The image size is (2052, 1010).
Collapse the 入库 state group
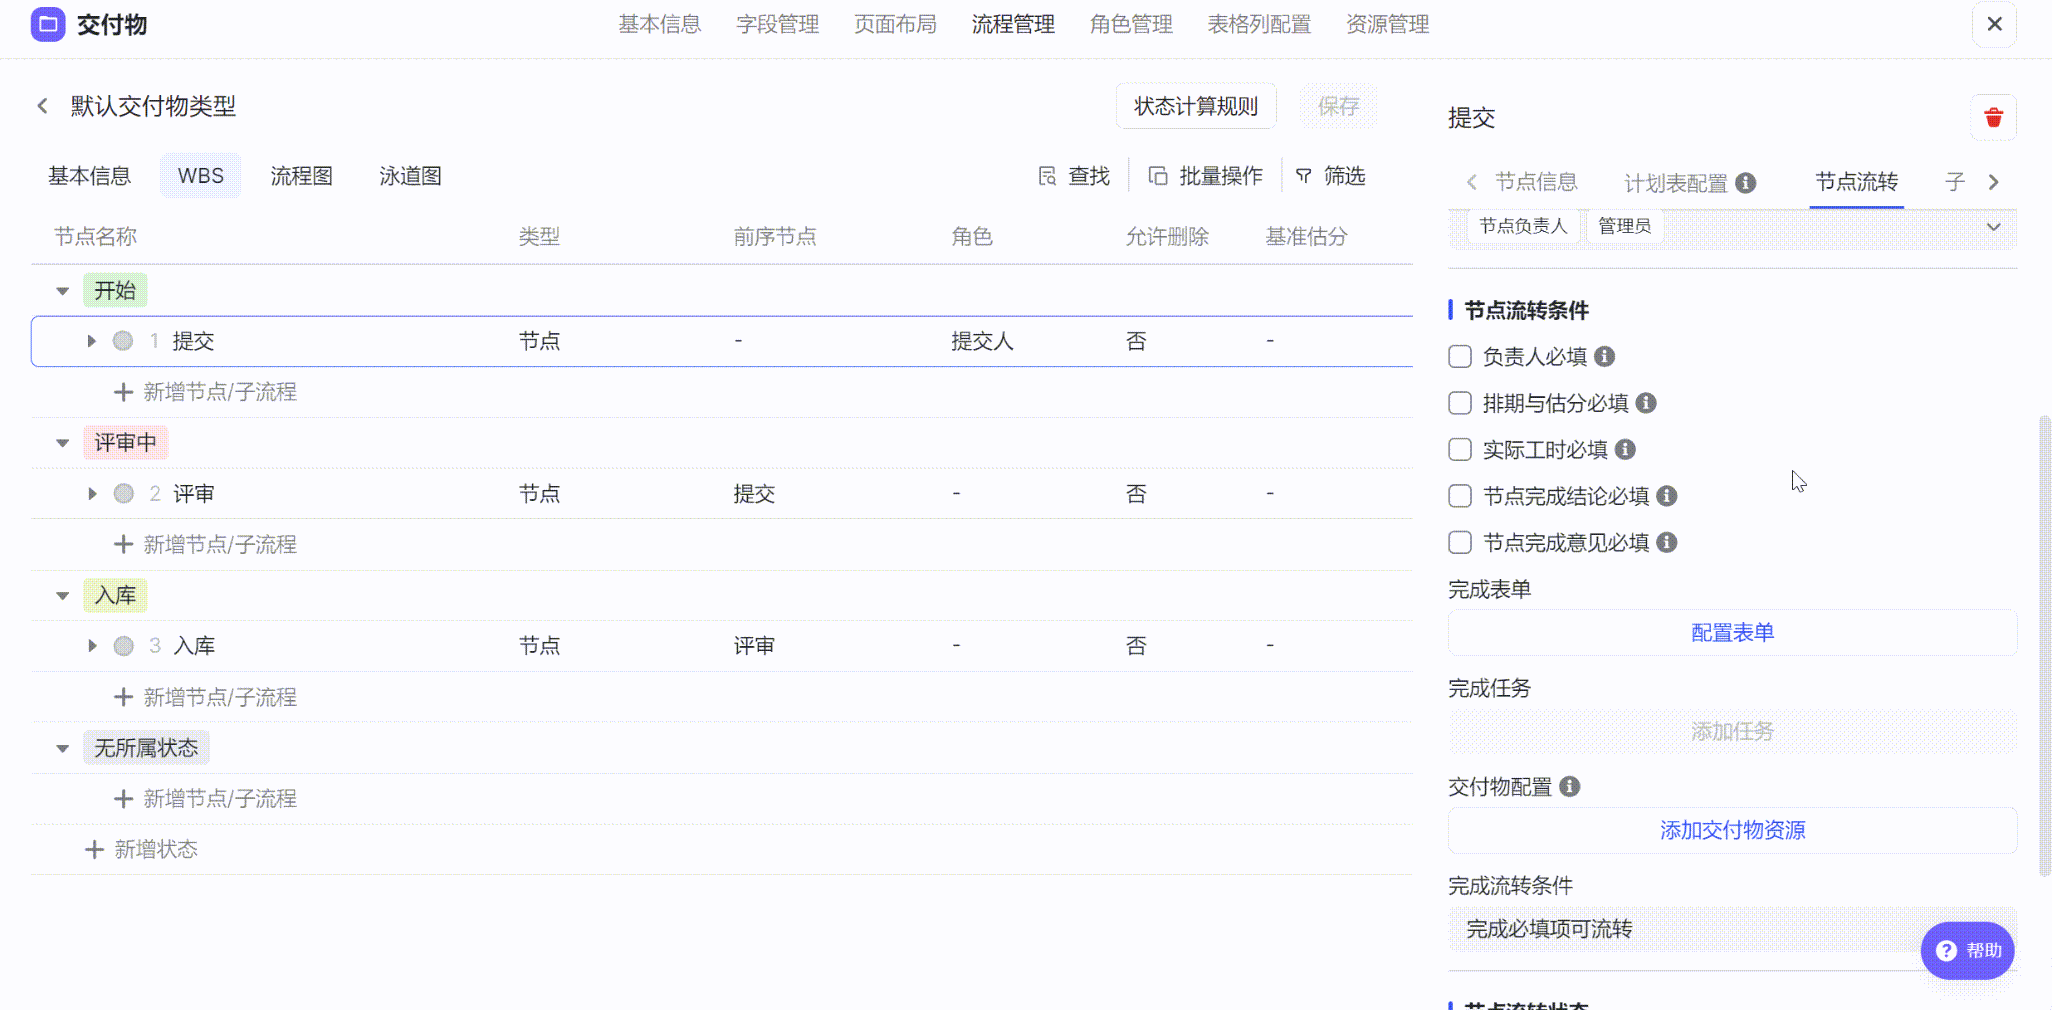(62, 596)
